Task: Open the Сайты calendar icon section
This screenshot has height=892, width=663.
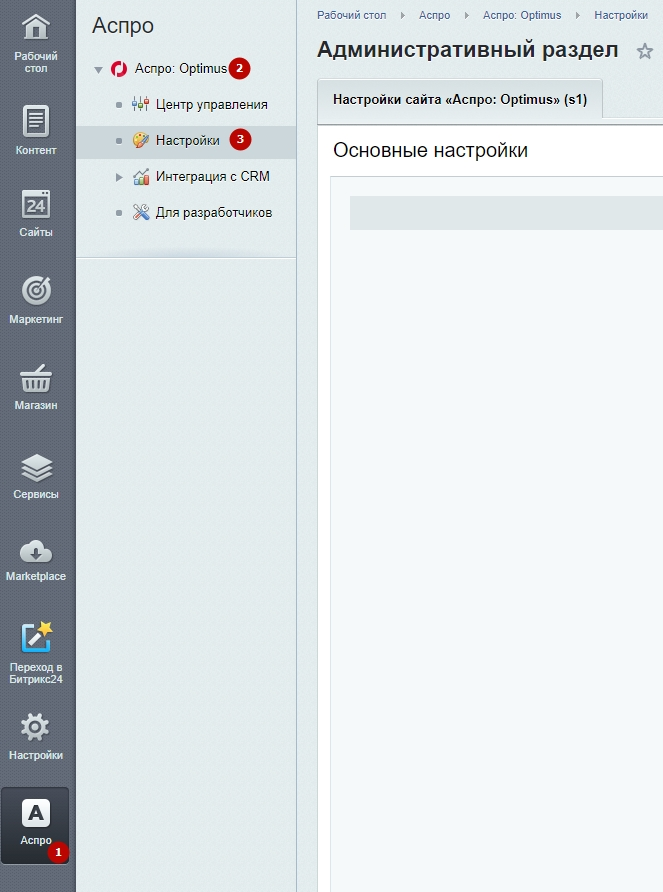Action: pyautogui.click(x=36, y=213)
